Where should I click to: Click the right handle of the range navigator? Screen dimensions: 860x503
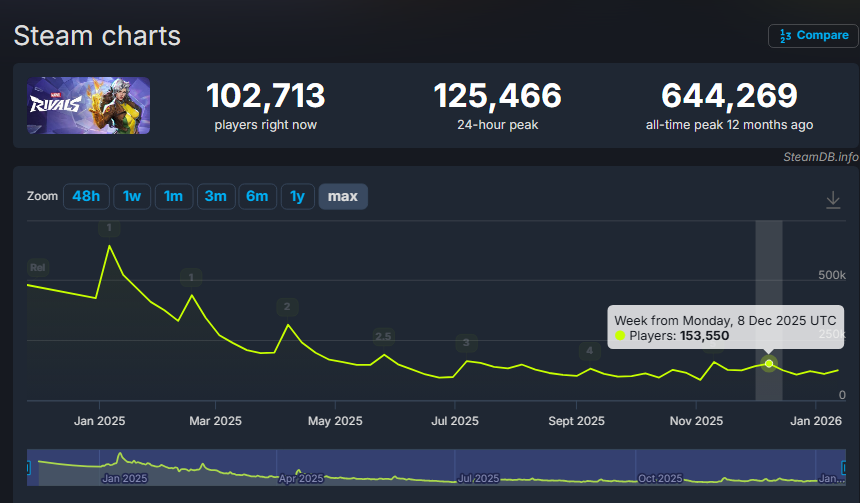(x=845, y=468)
